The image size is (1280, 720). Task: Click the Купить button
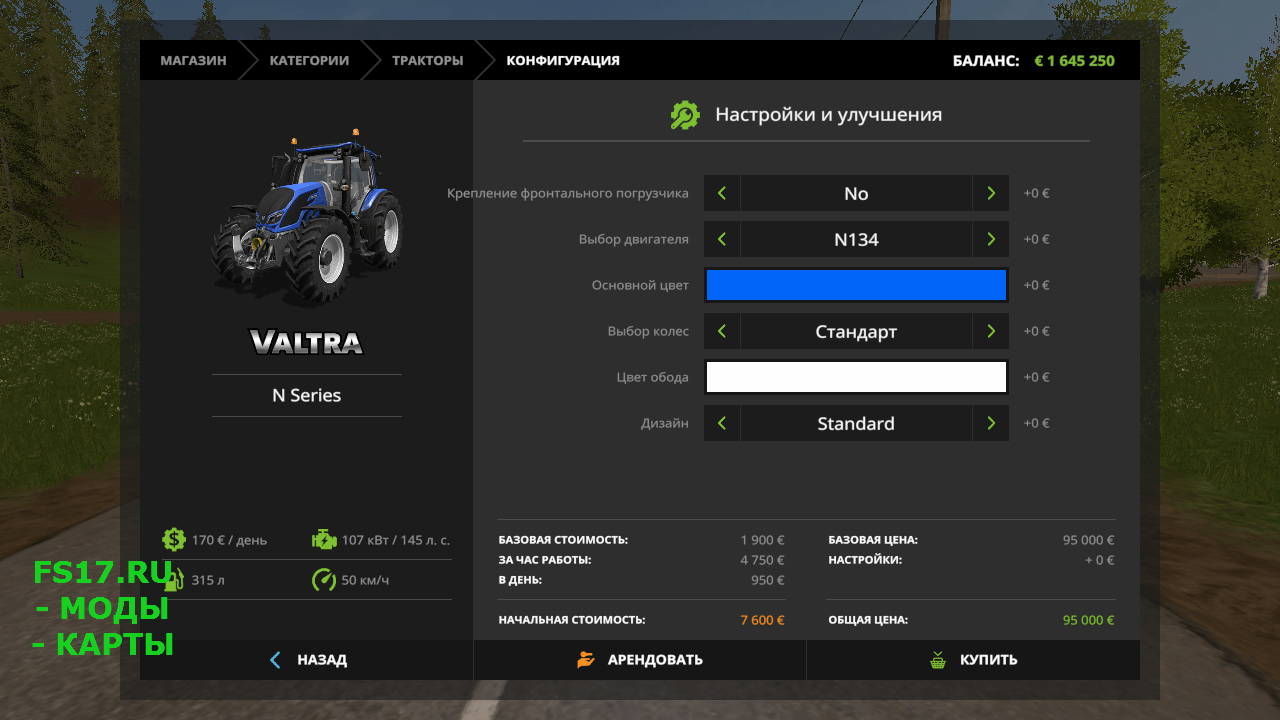click(973, 660)
